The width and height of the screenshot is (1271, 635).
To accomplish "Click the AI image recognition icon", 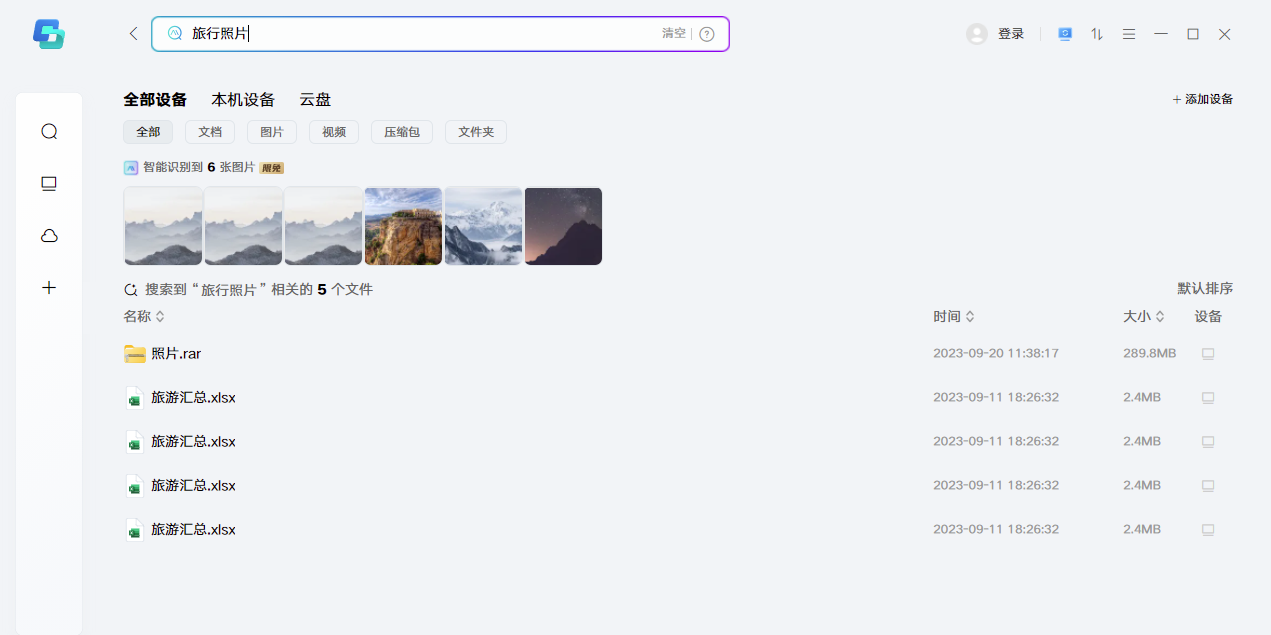I will [131, 167].
